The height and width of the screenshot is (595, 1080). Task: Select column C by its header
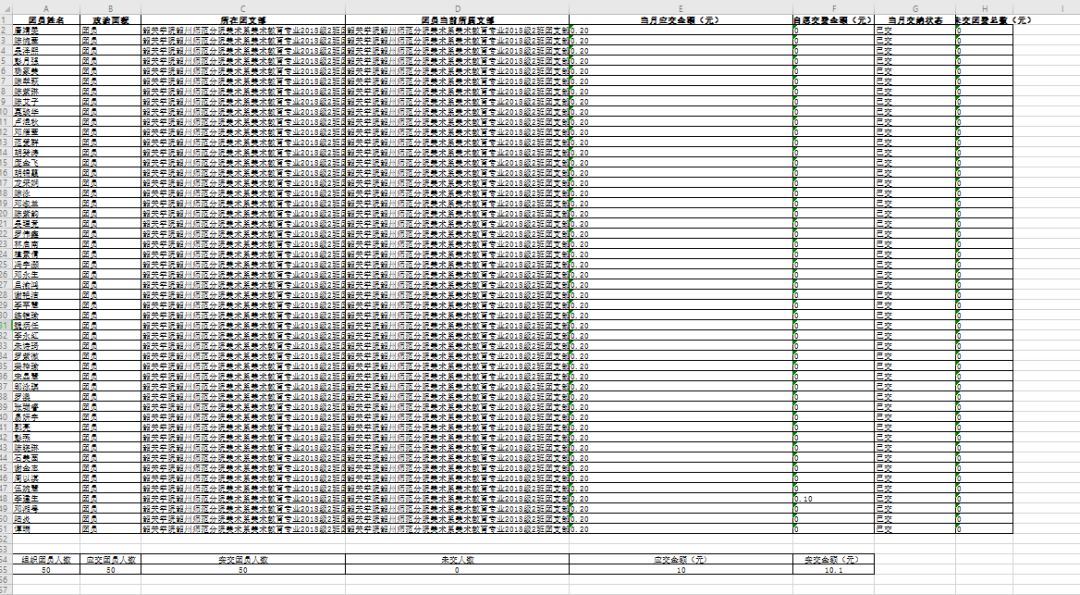(243, 8)
